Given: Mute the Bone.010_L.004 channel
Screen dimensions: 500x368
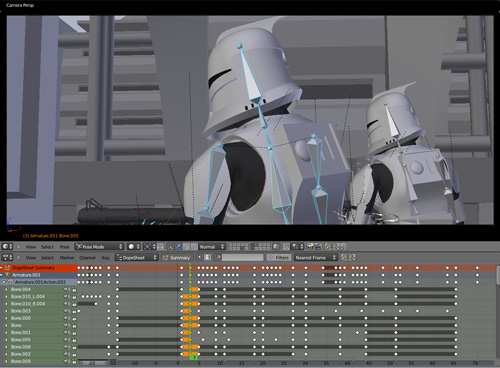Looking at the screenshot, I should click(x=66, y=296).
